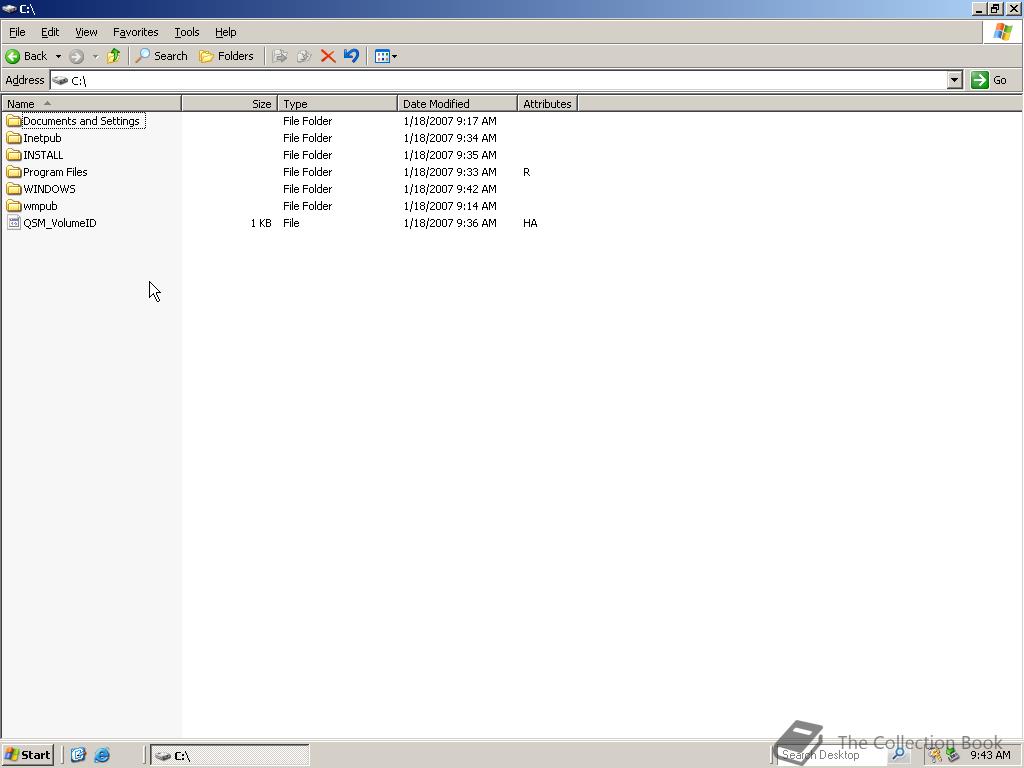Sort by the Attributes column header
This screenshot has width=1024, height=768.
coord(547,104)
